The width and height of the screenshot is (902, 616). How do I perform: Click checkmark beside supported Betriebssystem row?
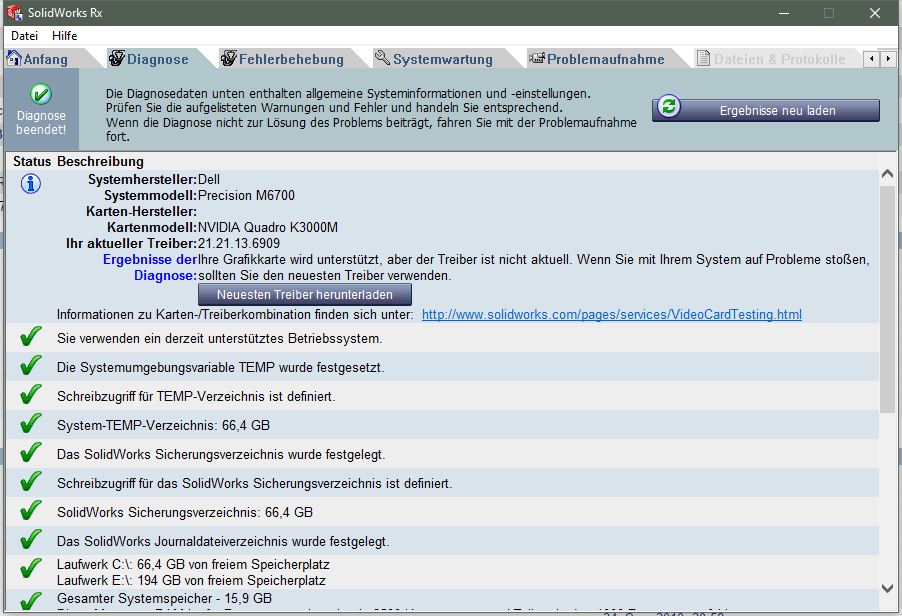point(30,336)
